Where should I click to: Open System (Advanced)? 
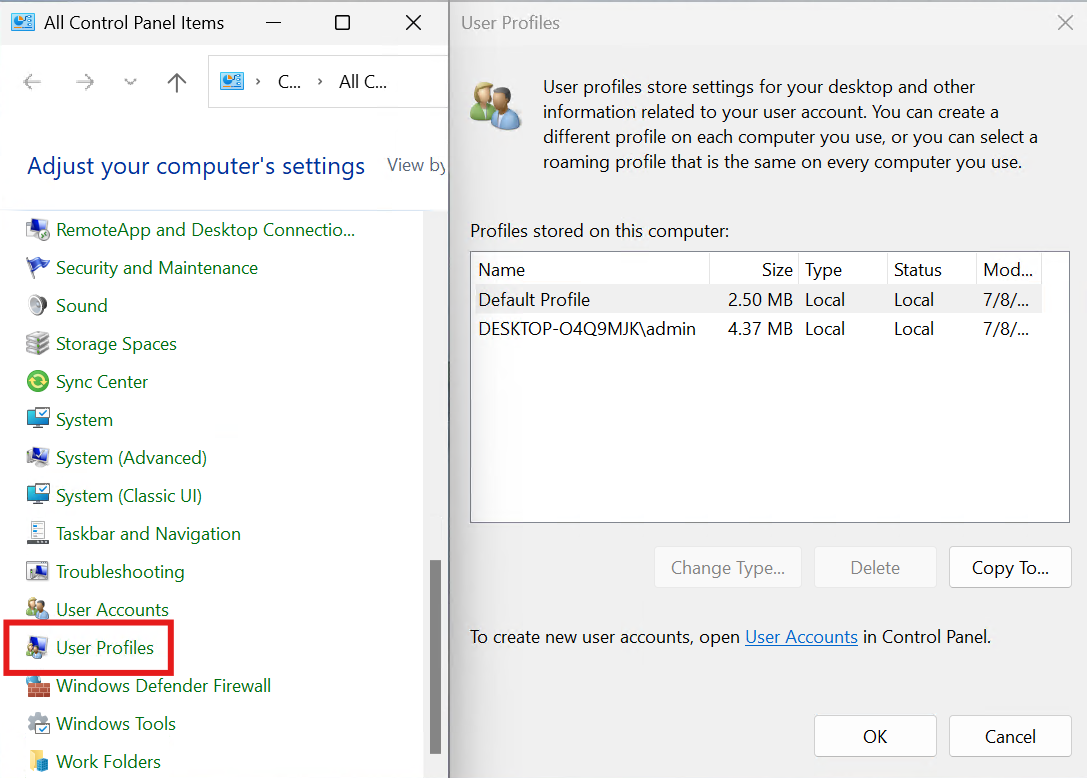[131, 458]
